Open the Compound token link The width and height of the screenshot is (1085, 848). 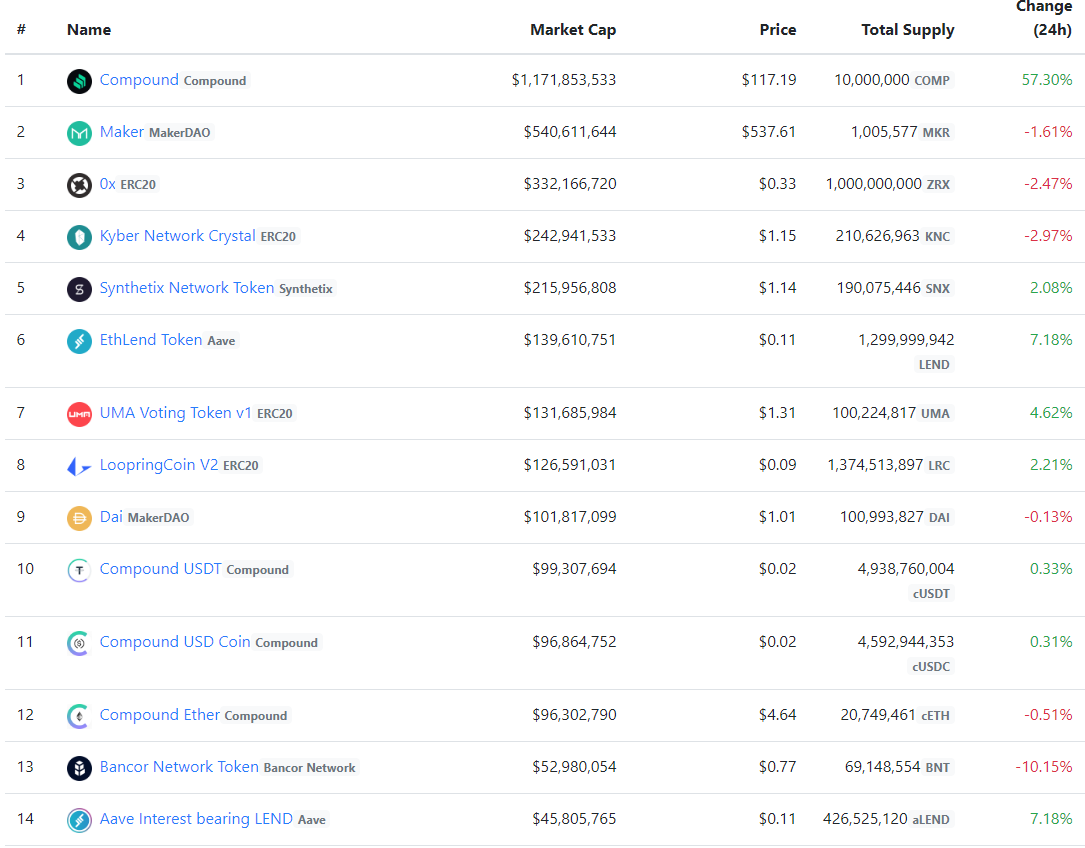[139, 80]
